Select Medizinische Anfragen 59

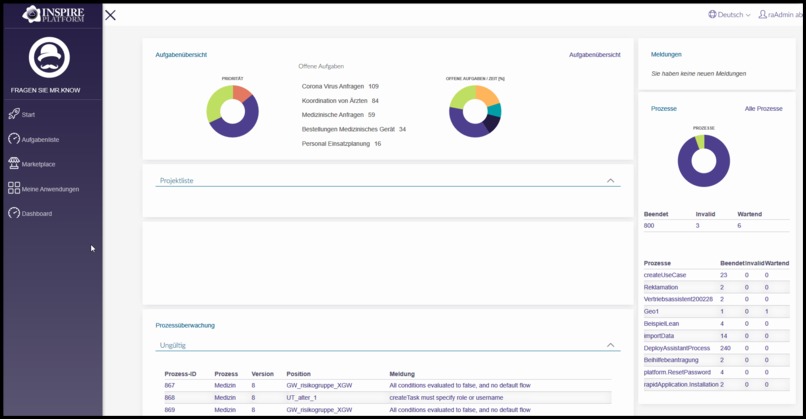tap(338, 115)
